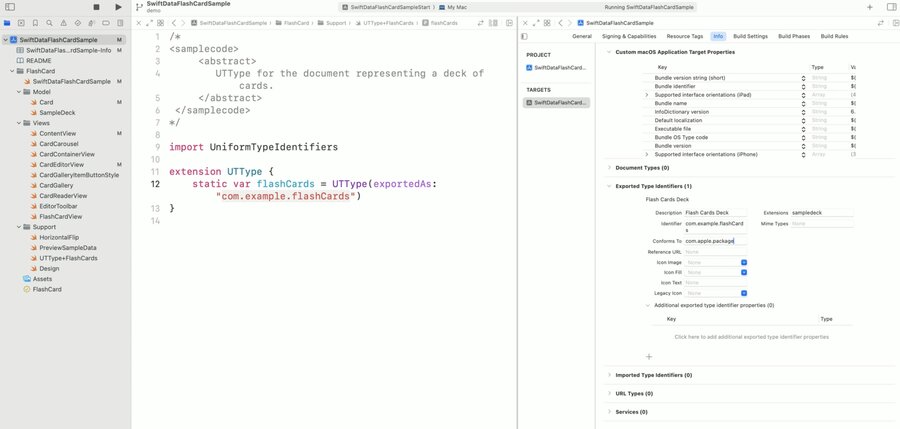Image resolution: width=900 pixels, height=429 pixels.
Task: Open UTType+FlashCards file in navigator
Action: tap(68, 258)
